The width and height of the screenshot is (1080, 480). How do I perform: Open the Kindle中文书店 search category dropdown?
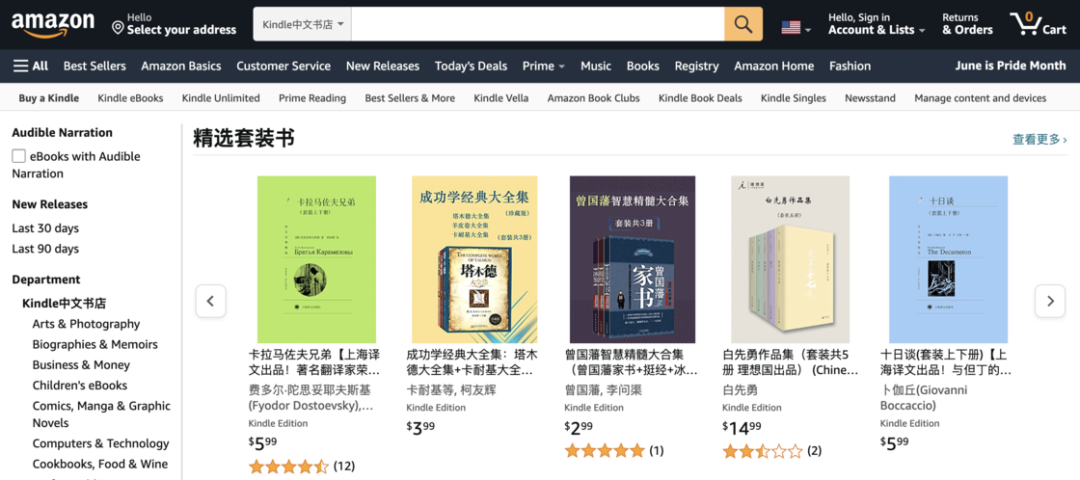tap(303, 24)
